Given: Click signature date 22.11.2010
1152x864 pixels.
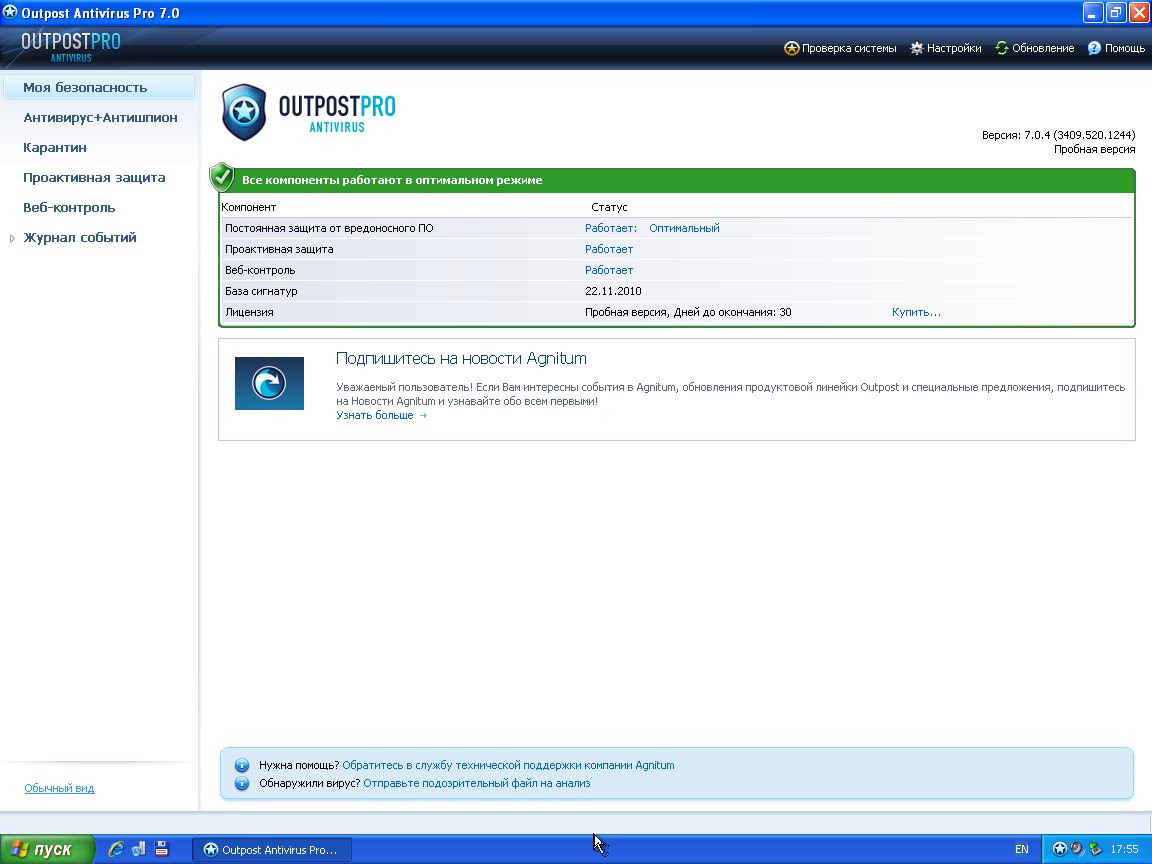Looking at the screenshot, I should coord(613,291).
